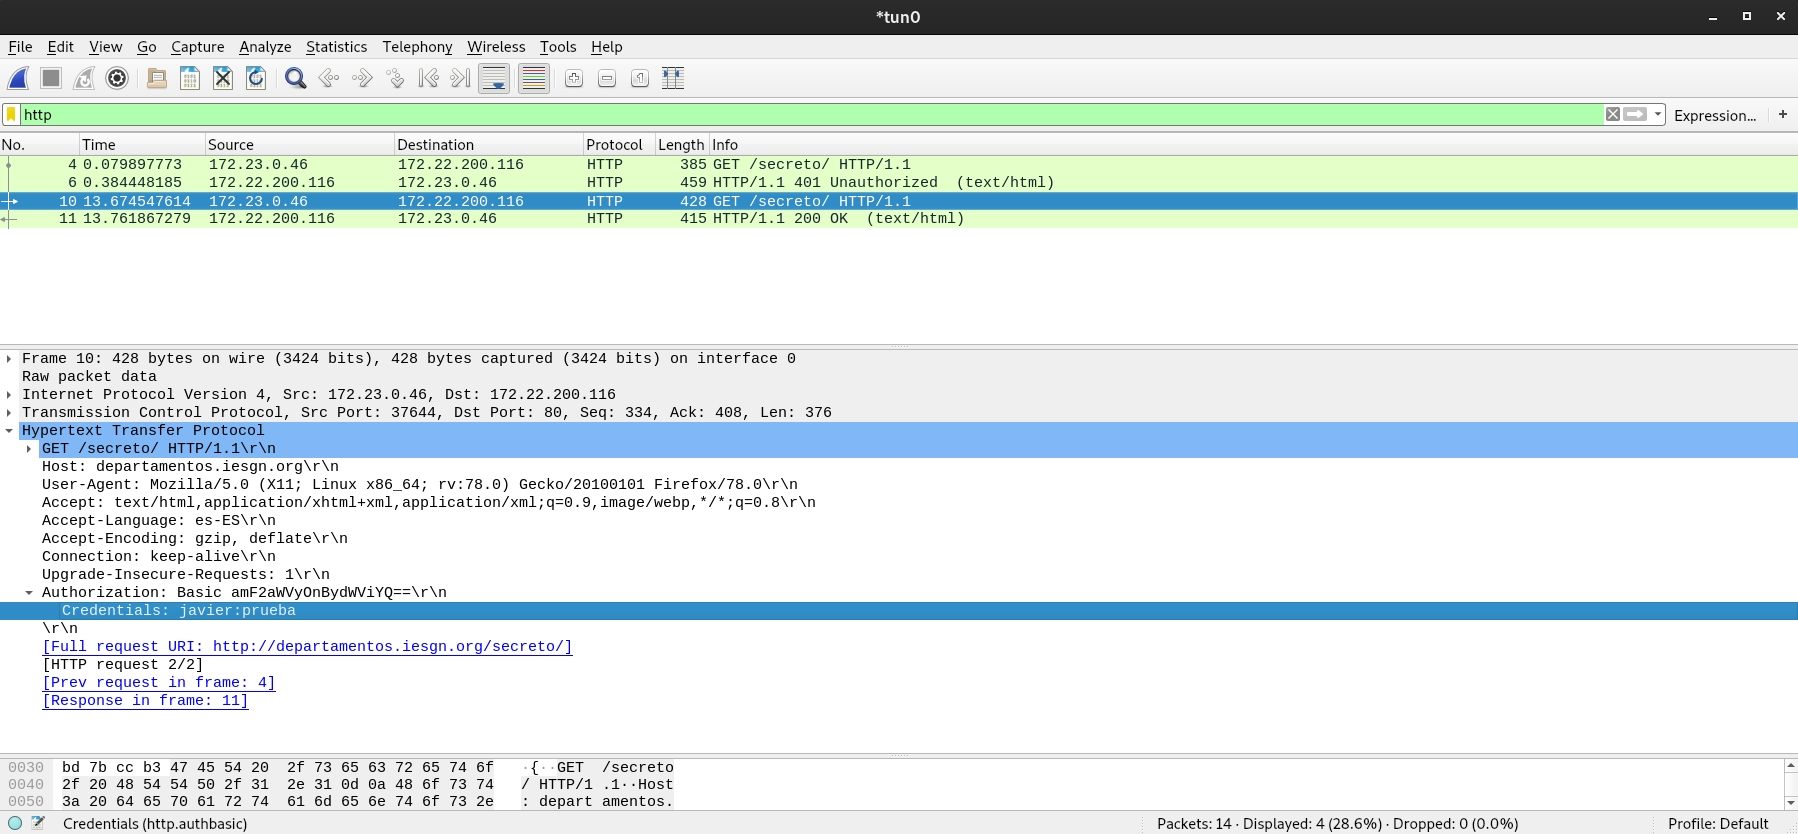Zoom out packet text
This screenshot has height=834, width=1798.
pyautogui.click(x=607, y=78)
